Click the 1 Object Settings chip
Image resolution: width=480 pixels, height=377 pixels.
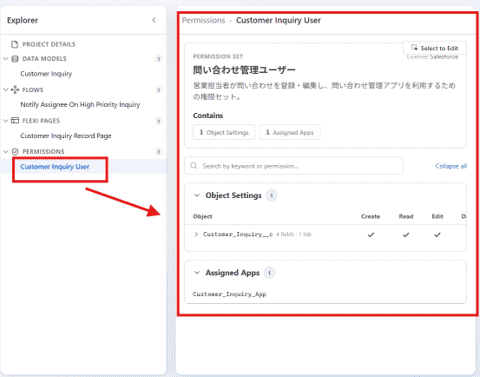pos(224,132)
